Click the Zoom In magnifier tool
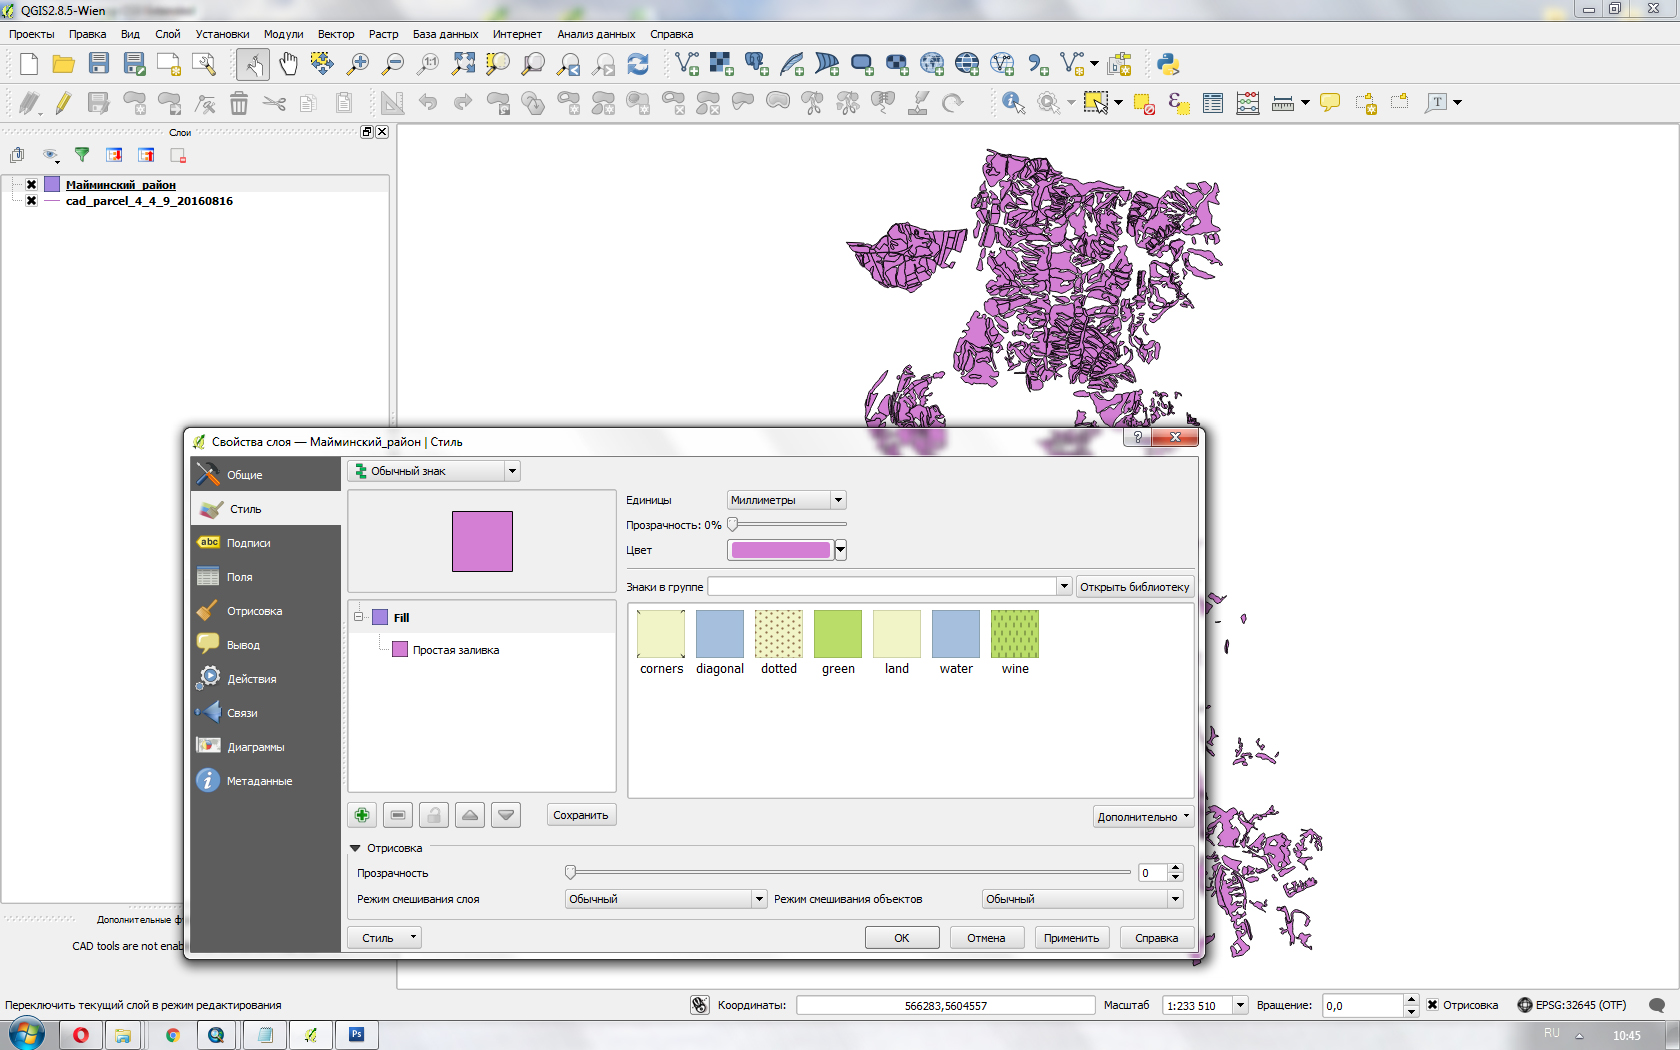This screenshot has height=1050, width=1680. [x=357, y=65]
